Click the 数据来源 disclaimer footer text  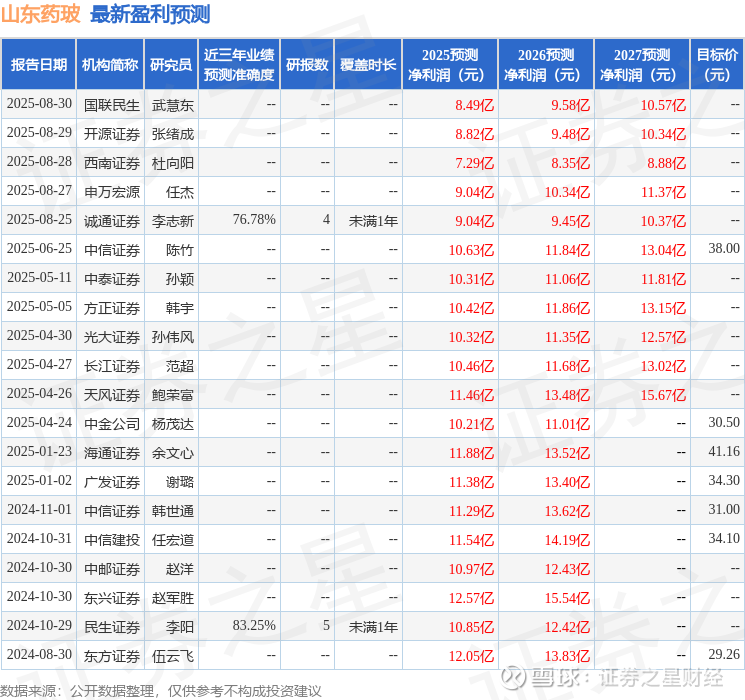tap(161, 690)
